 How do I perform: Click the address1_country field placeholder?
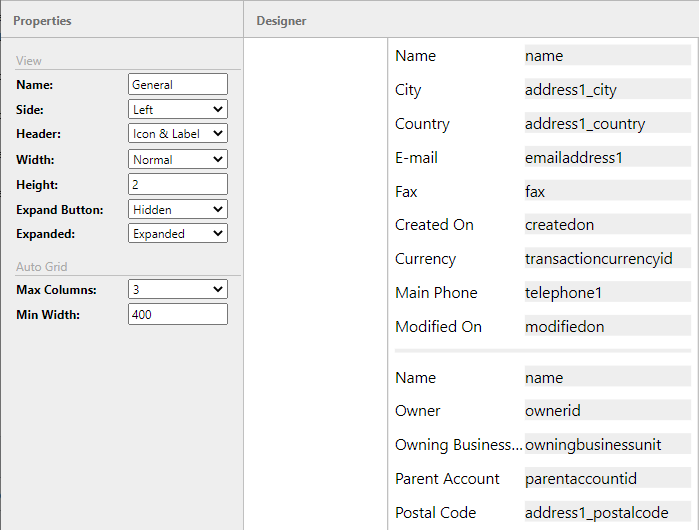coord(607,124)
